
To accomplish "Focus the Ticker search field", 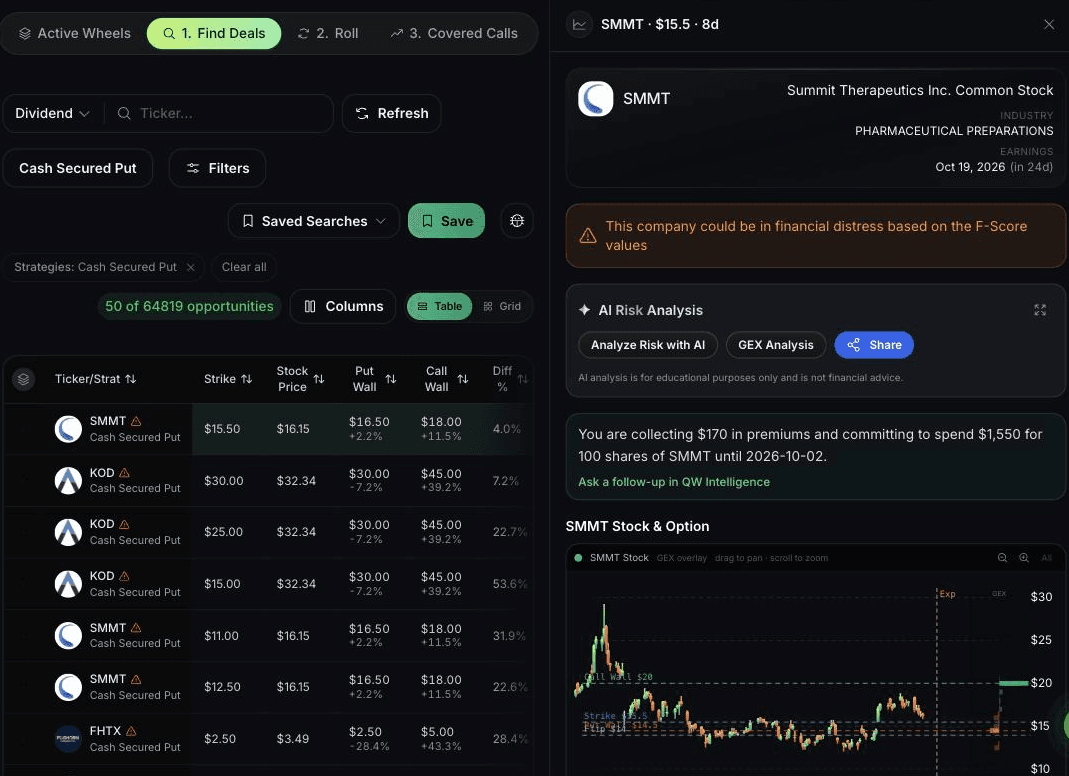I will point(220,113).
